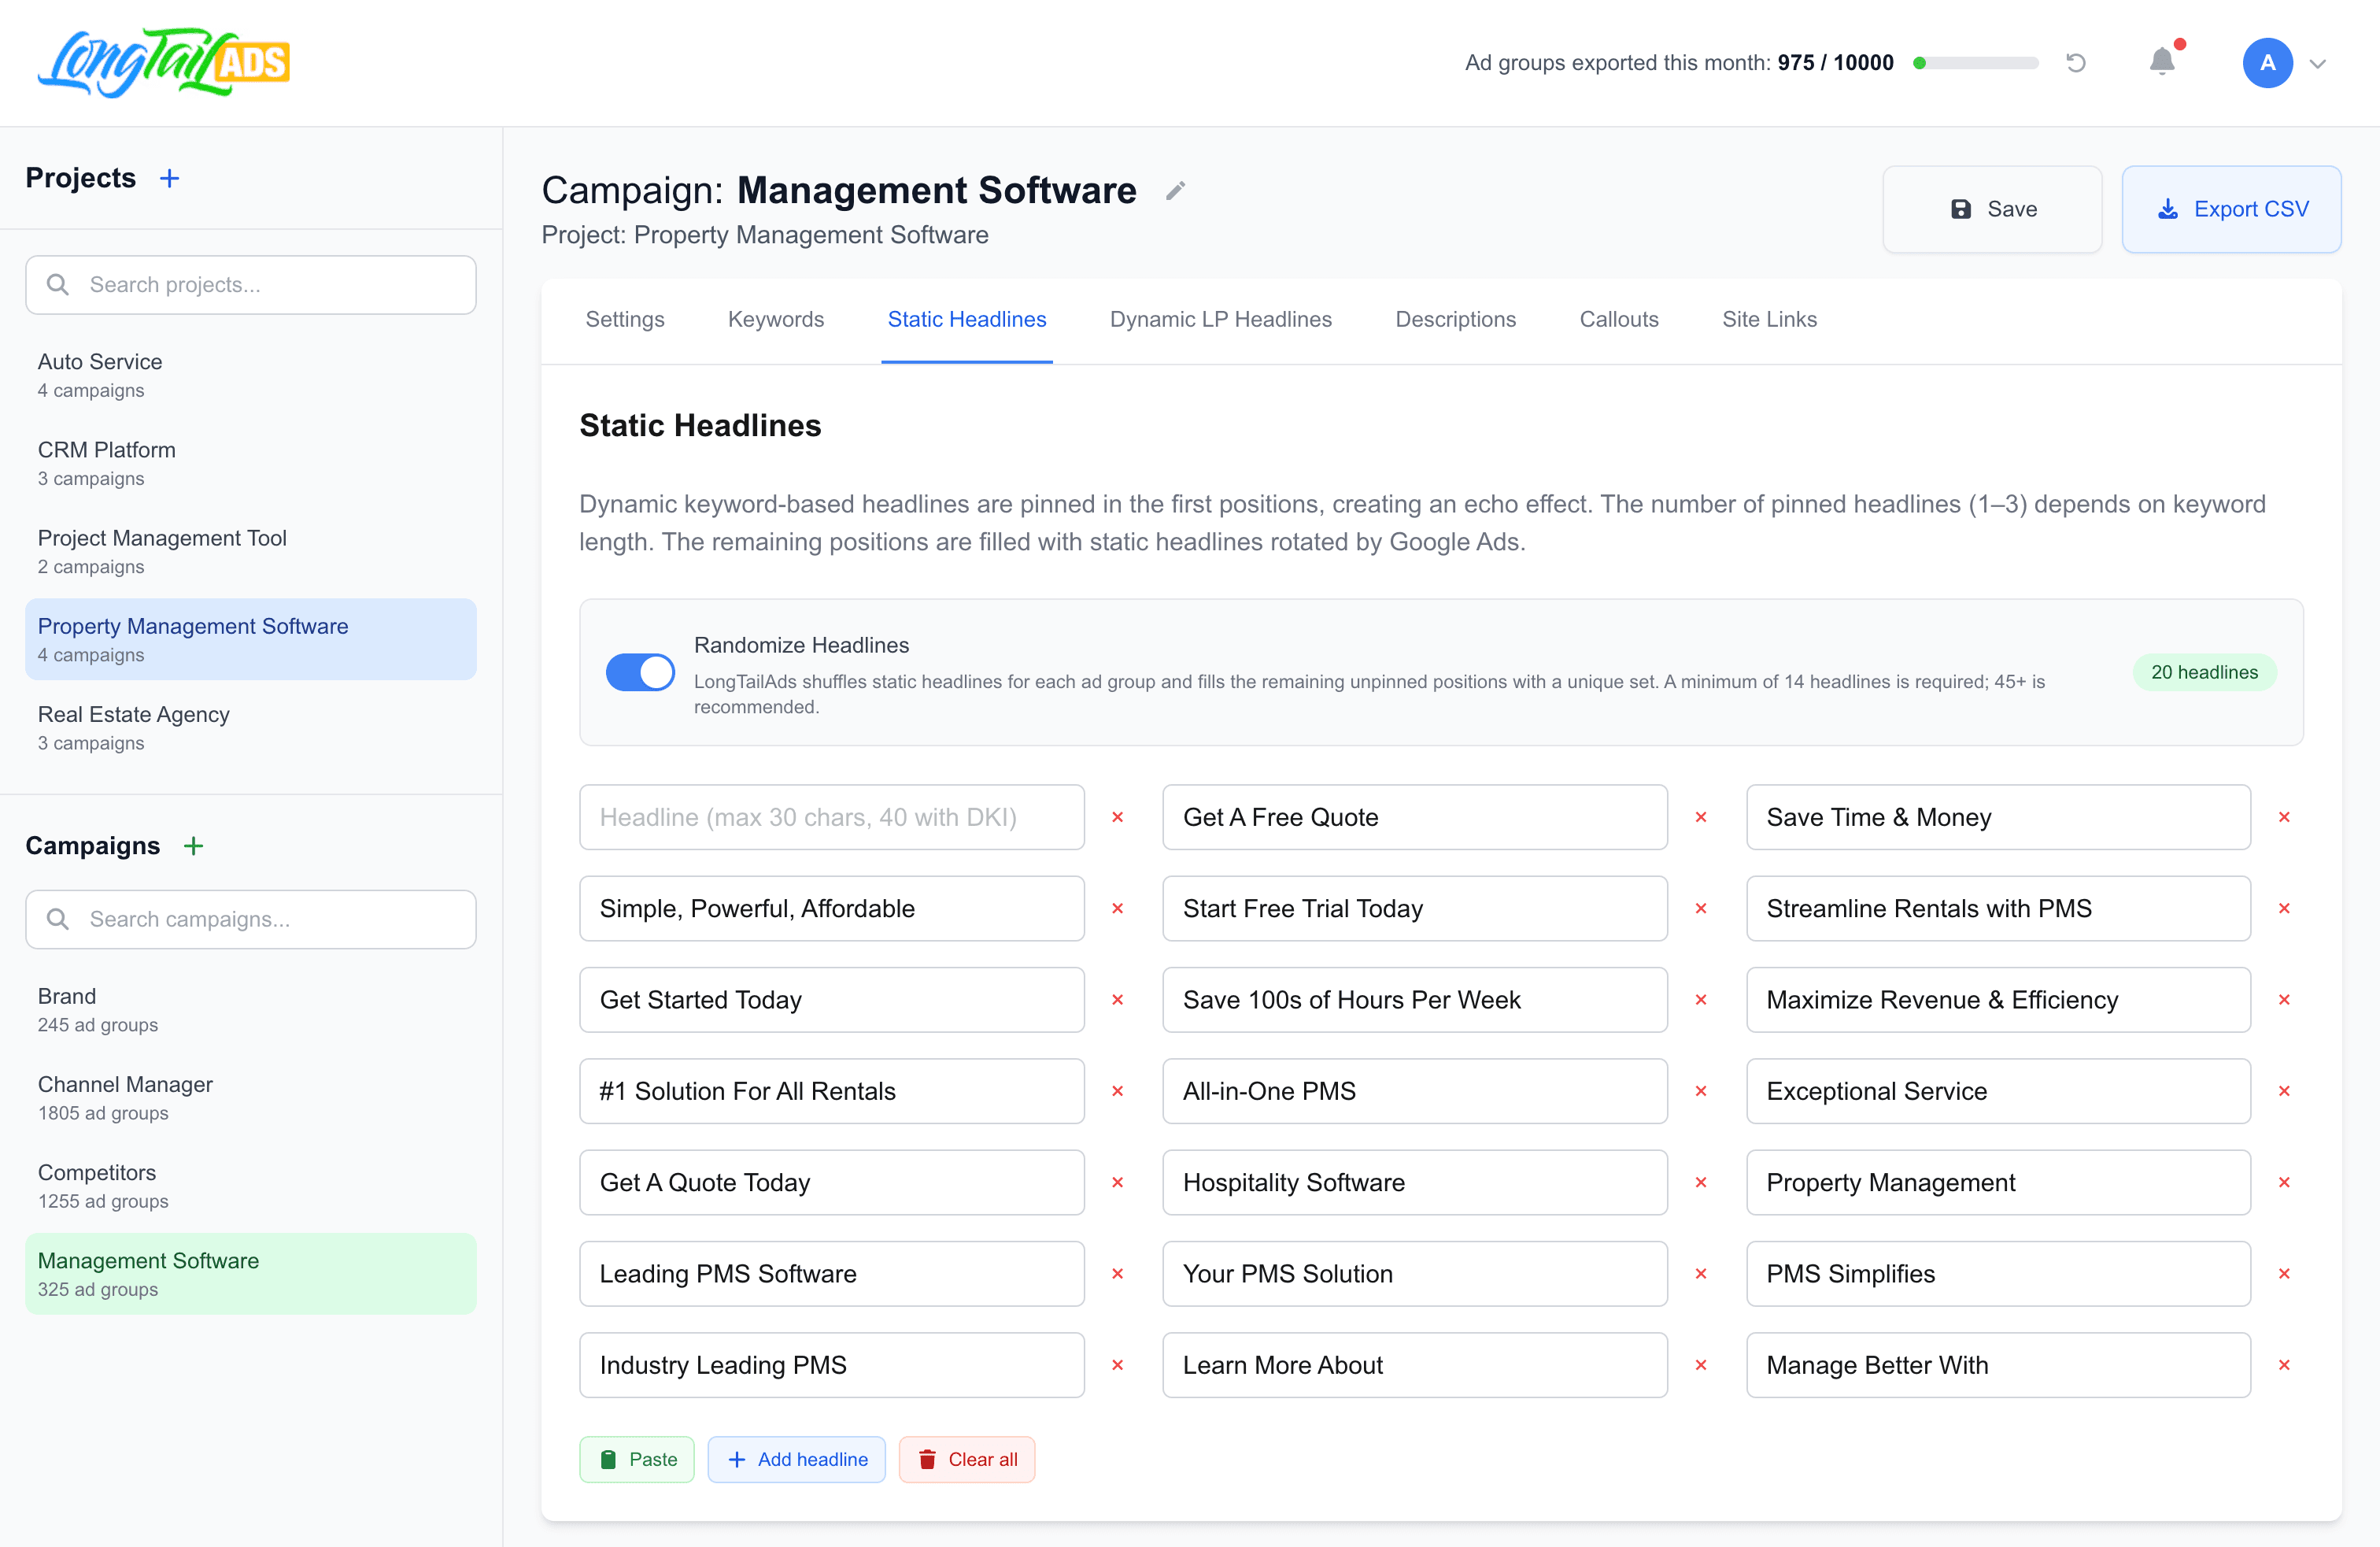The height and width of the screenshot is (1547, 2380).
Task: Switch to the Keywords tab
Action: click(776, 319)
